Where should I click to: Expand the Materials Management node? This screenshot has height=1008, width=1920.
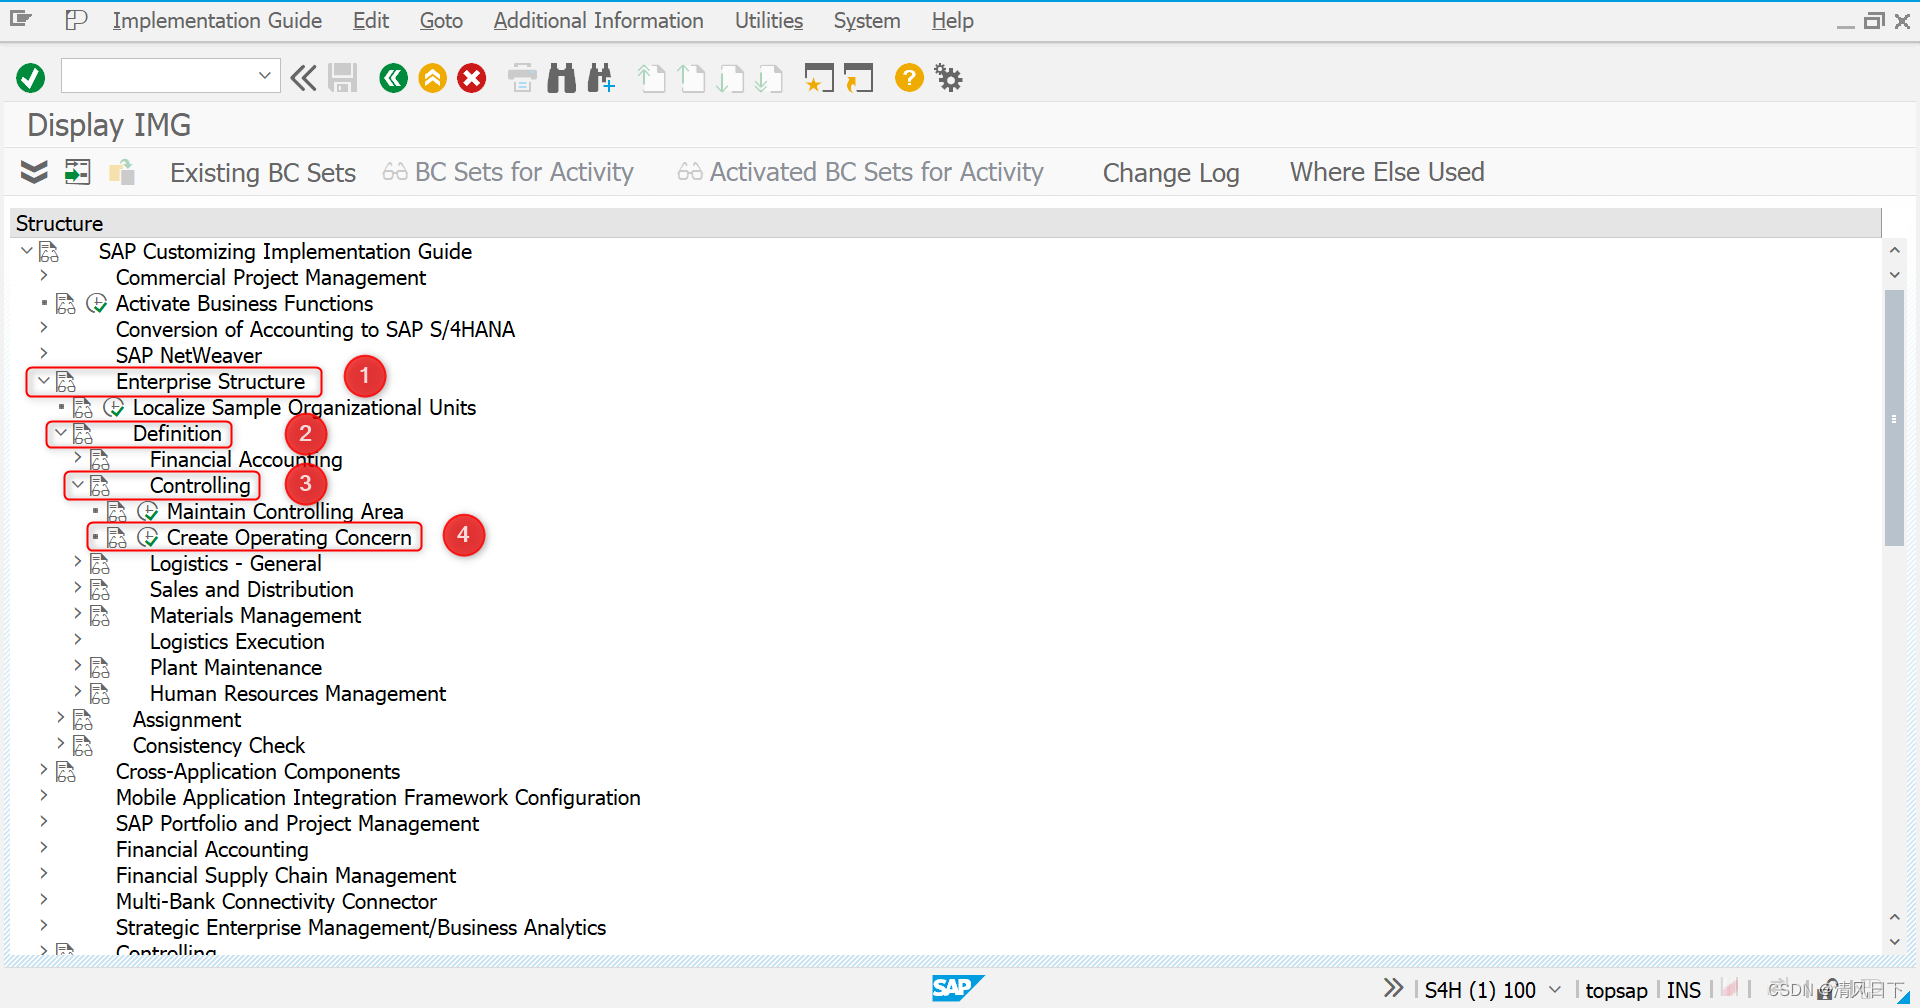tap(77, 614)
